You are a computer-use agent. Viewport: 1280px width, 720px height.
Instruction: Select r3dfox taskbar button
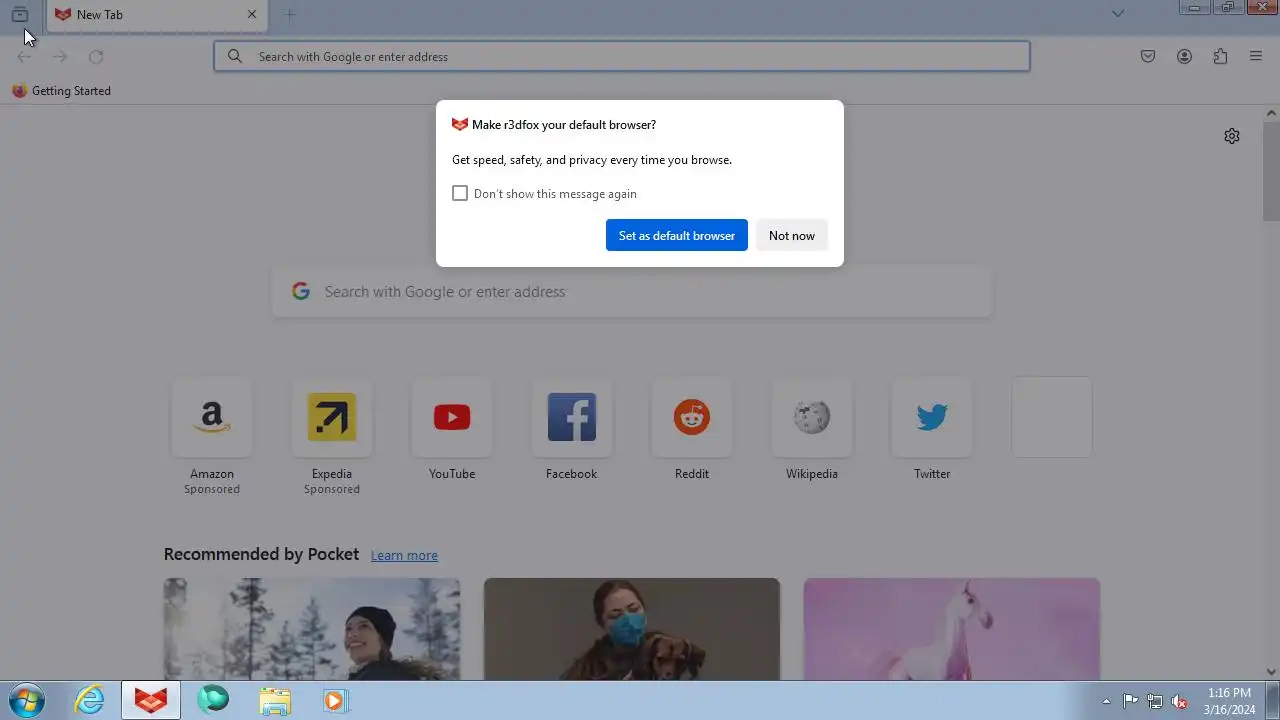151,701
